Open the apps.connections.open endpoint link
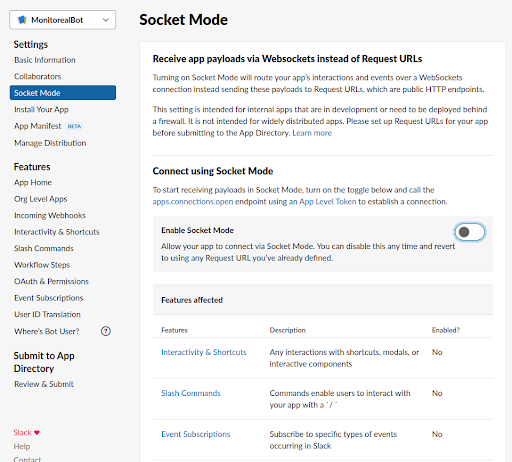Image resolution: width=512 pixels, height=462 pixels. pyautogui.click(x=193, y=202)
